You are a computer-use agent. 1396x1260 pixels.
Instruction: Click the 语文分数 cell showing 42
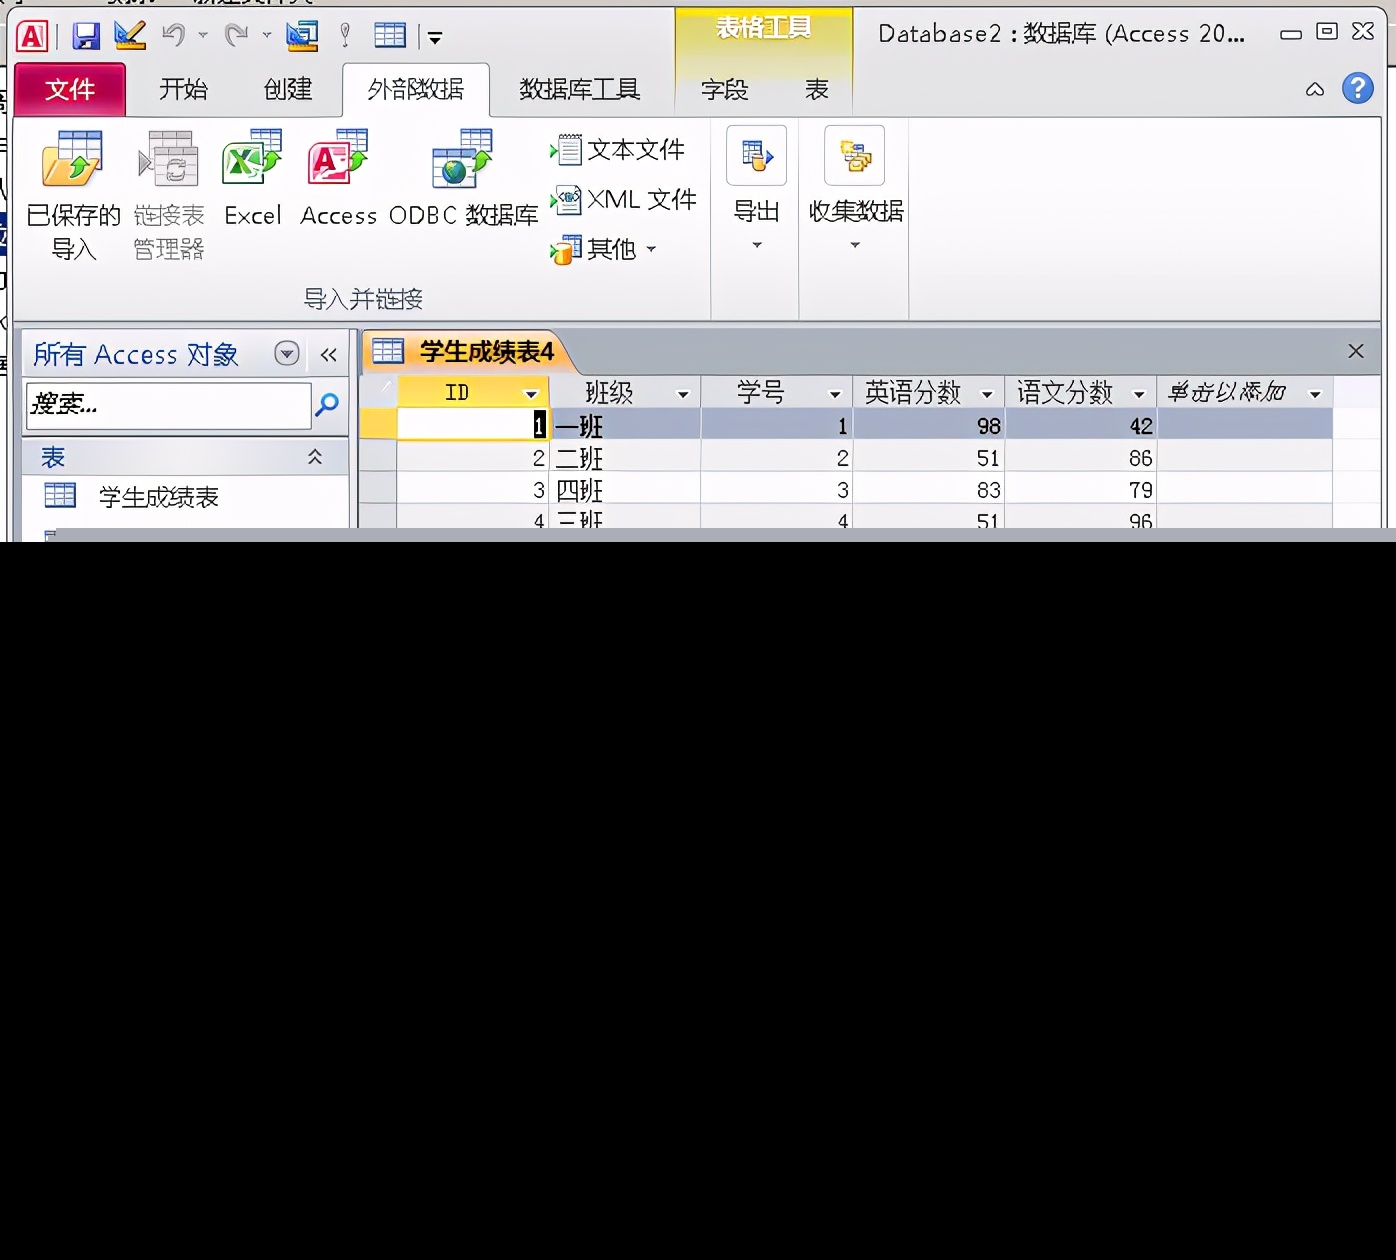pyautogui.click(x=1081, y=426)
